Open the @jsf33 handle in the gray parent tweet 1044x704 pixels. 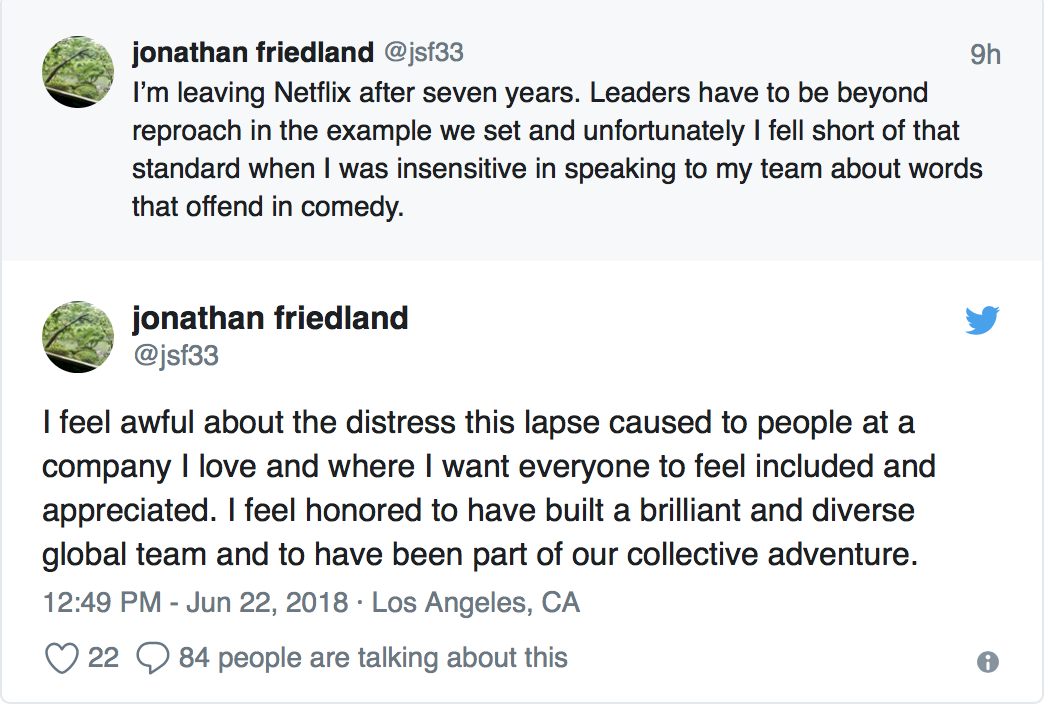[424, 51]
